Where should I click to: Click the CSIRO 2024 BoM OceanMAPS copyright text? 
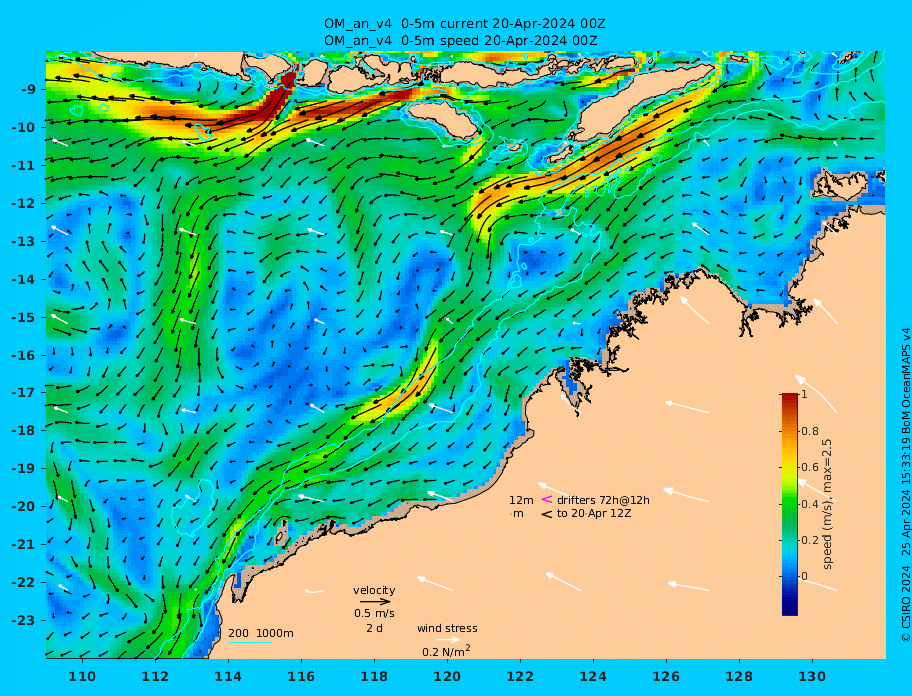[905, 486]
